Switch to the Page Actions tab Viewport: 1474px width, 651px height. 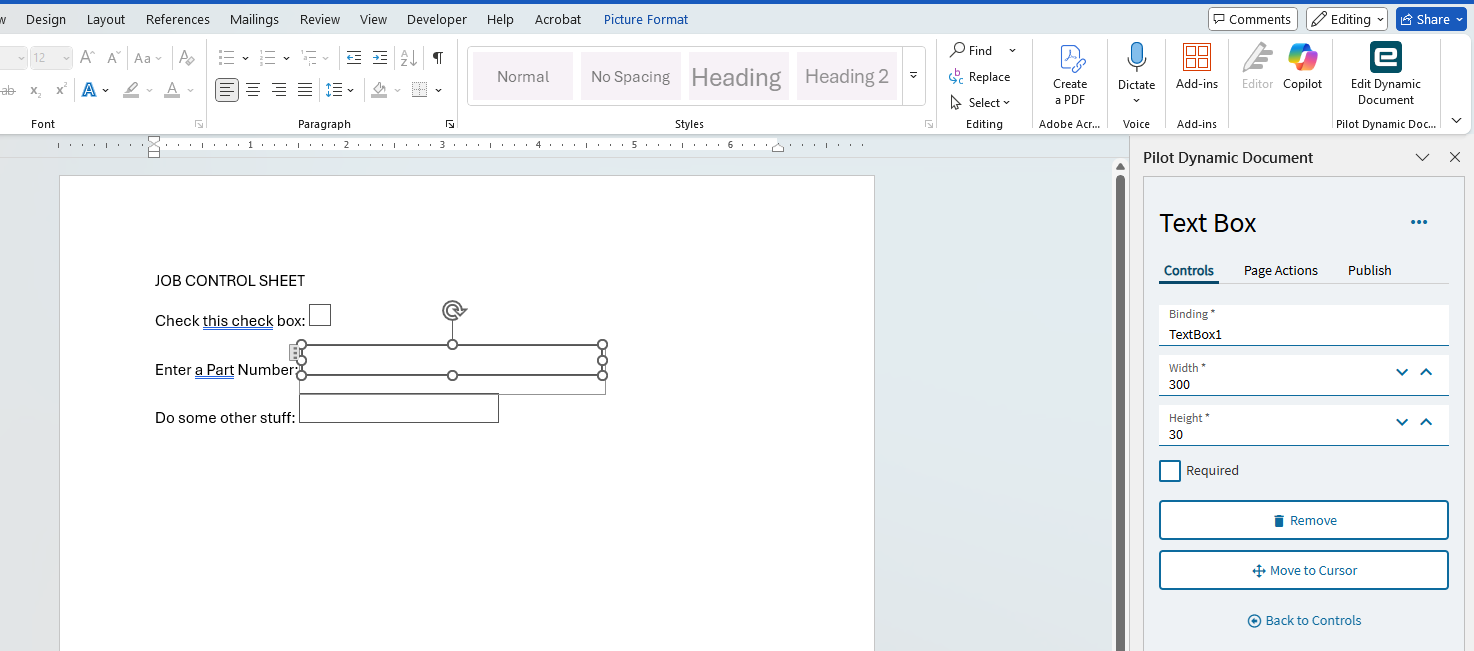pyautogui.click(x=1280, y=271)
